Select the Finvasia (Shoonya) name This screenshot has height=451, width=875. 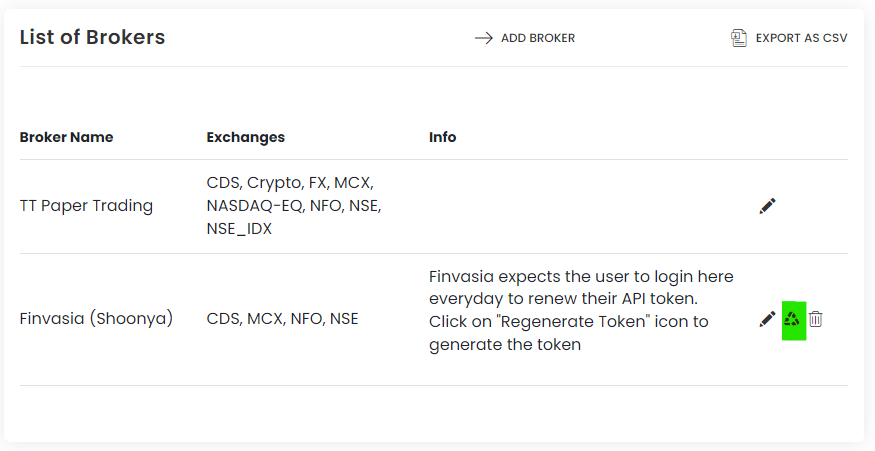tap(97, 319)
